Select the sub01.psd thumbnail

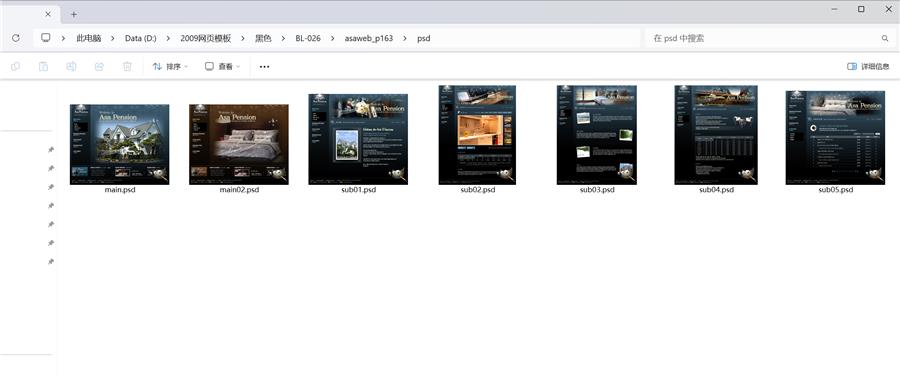[358, 139]
